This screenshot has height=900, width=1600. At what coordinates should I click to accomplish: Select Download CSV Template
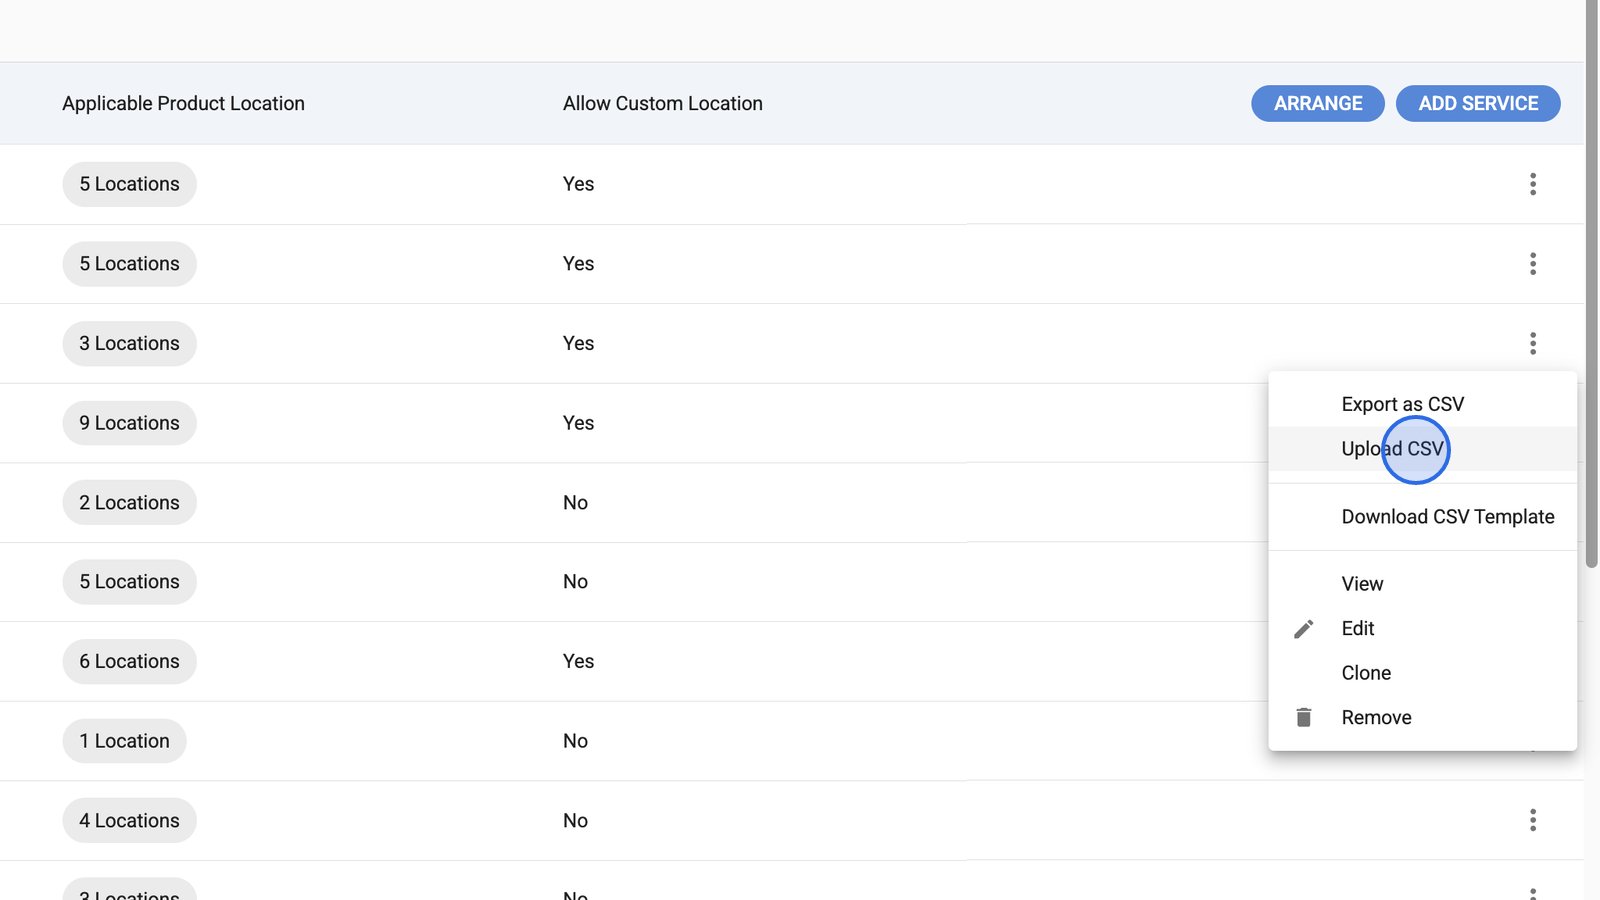coord(1447,517)
